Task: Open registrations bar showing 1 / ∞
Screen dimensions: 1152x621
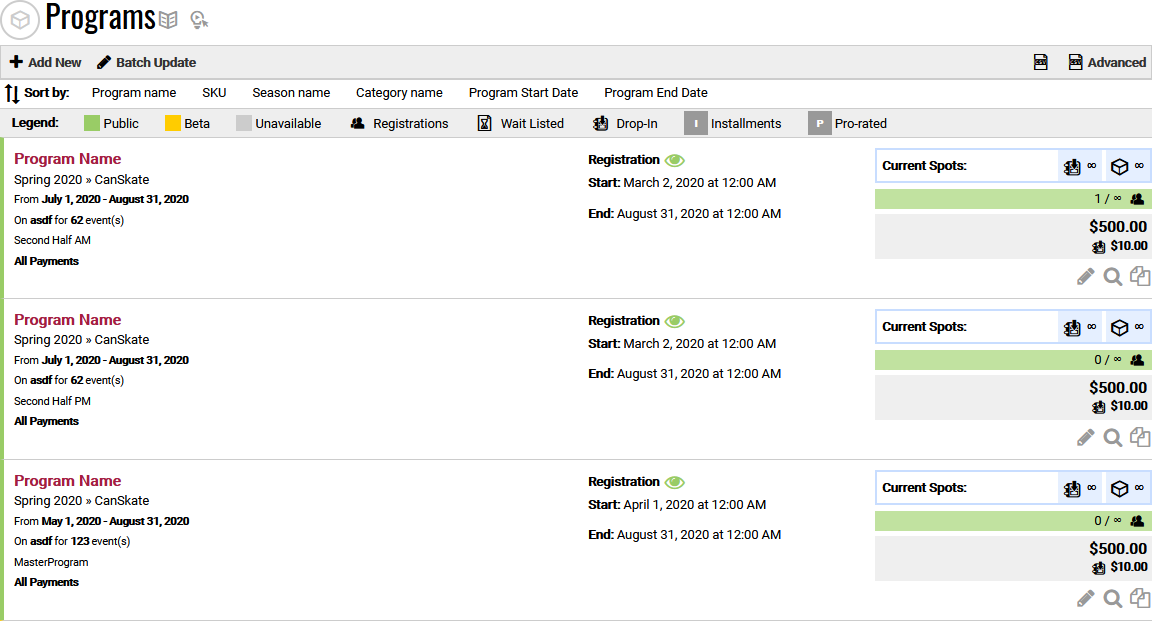Action: [1010, 199]
